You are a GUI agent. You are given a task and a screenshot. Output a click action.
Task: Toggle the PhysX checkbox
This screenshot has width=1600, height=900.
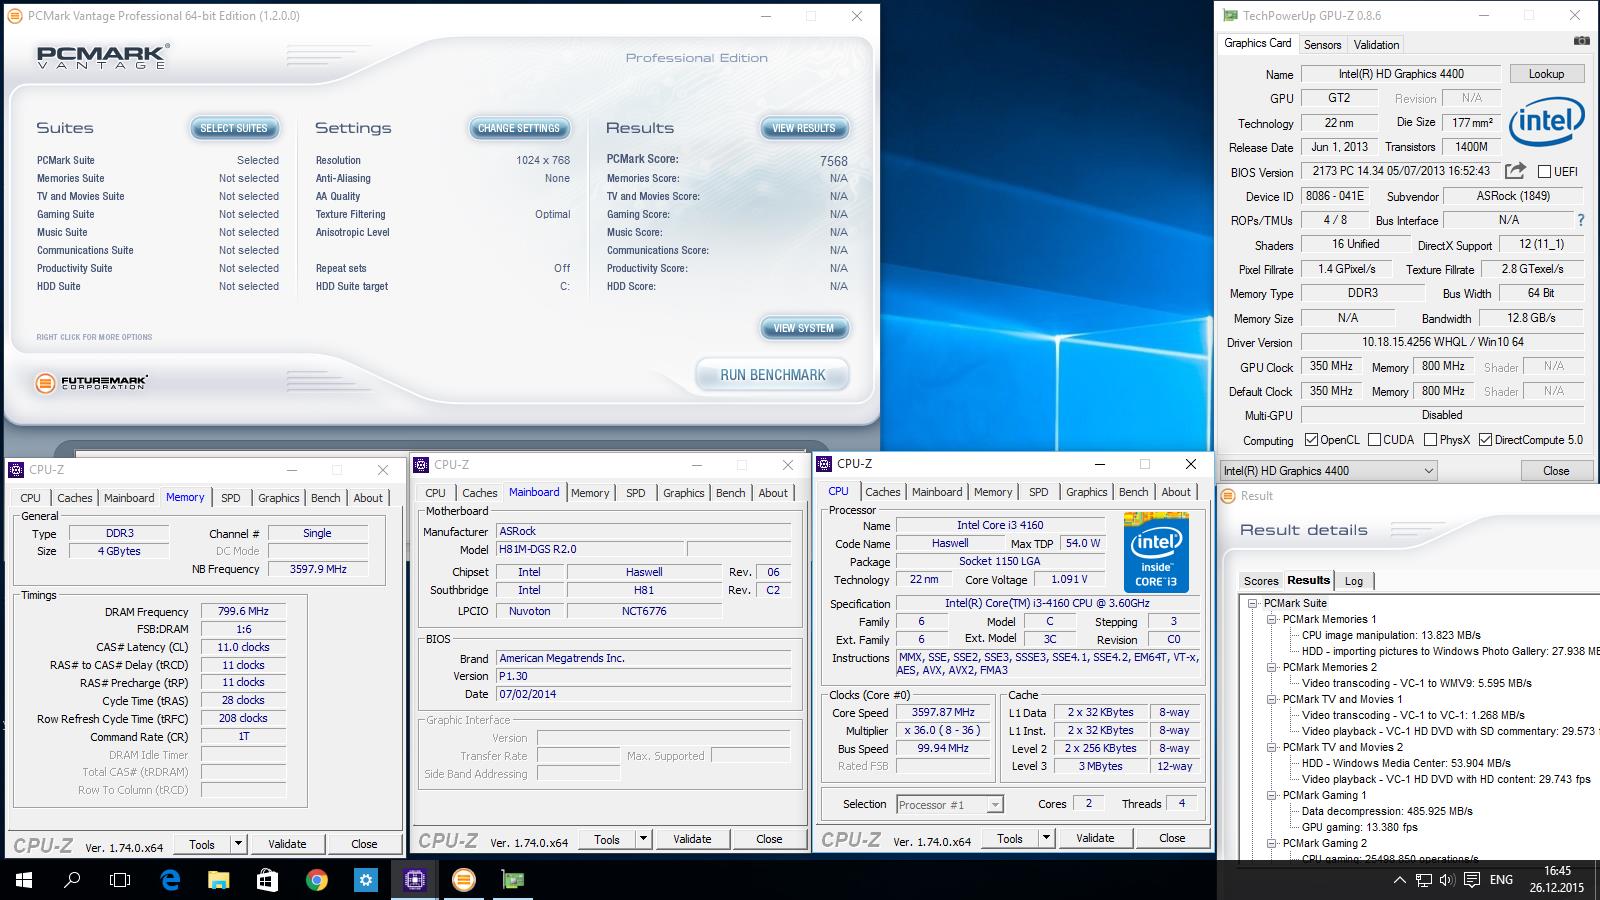[1430, 440]
